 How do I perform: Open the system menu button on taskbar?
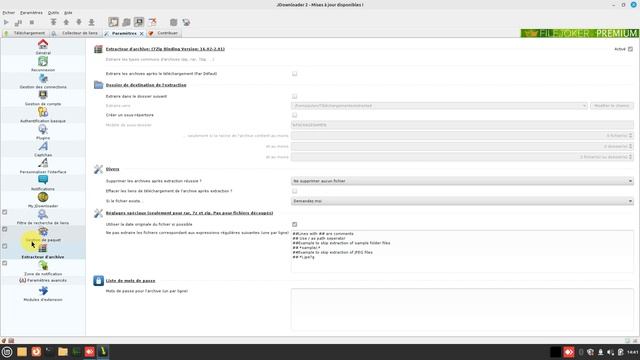(x=7, y=352)
